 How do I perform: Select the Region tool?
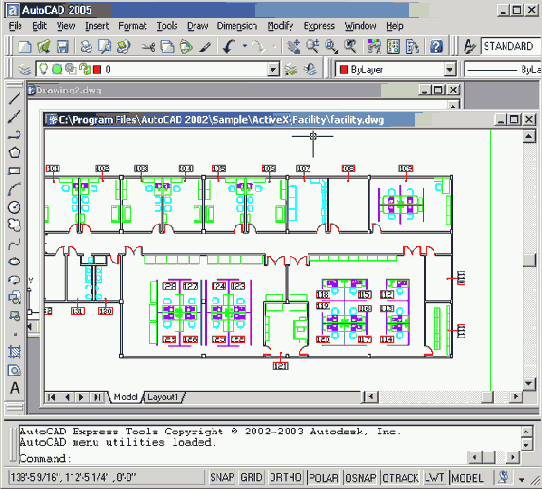tap(14, 370)
